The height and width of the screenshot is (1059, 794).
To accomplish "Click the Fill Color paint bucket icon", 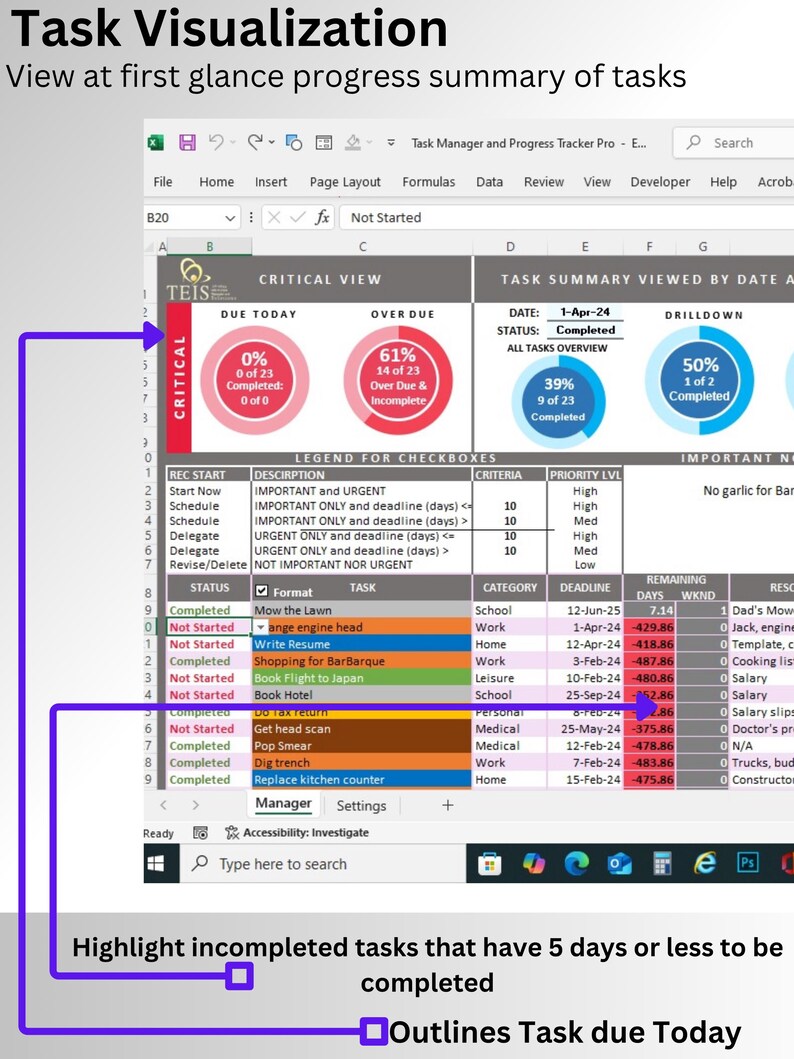I will point(353,142).
